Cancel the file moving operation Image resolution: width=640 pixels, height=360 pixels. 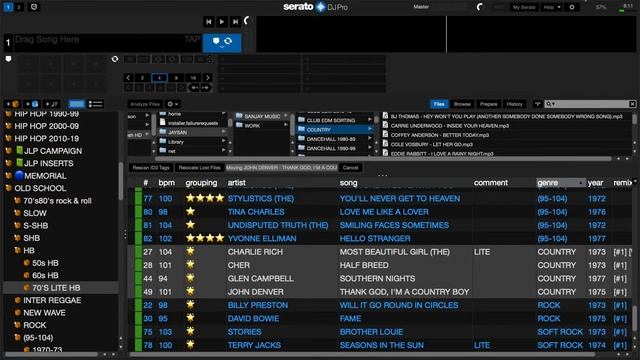pos(350,168)
